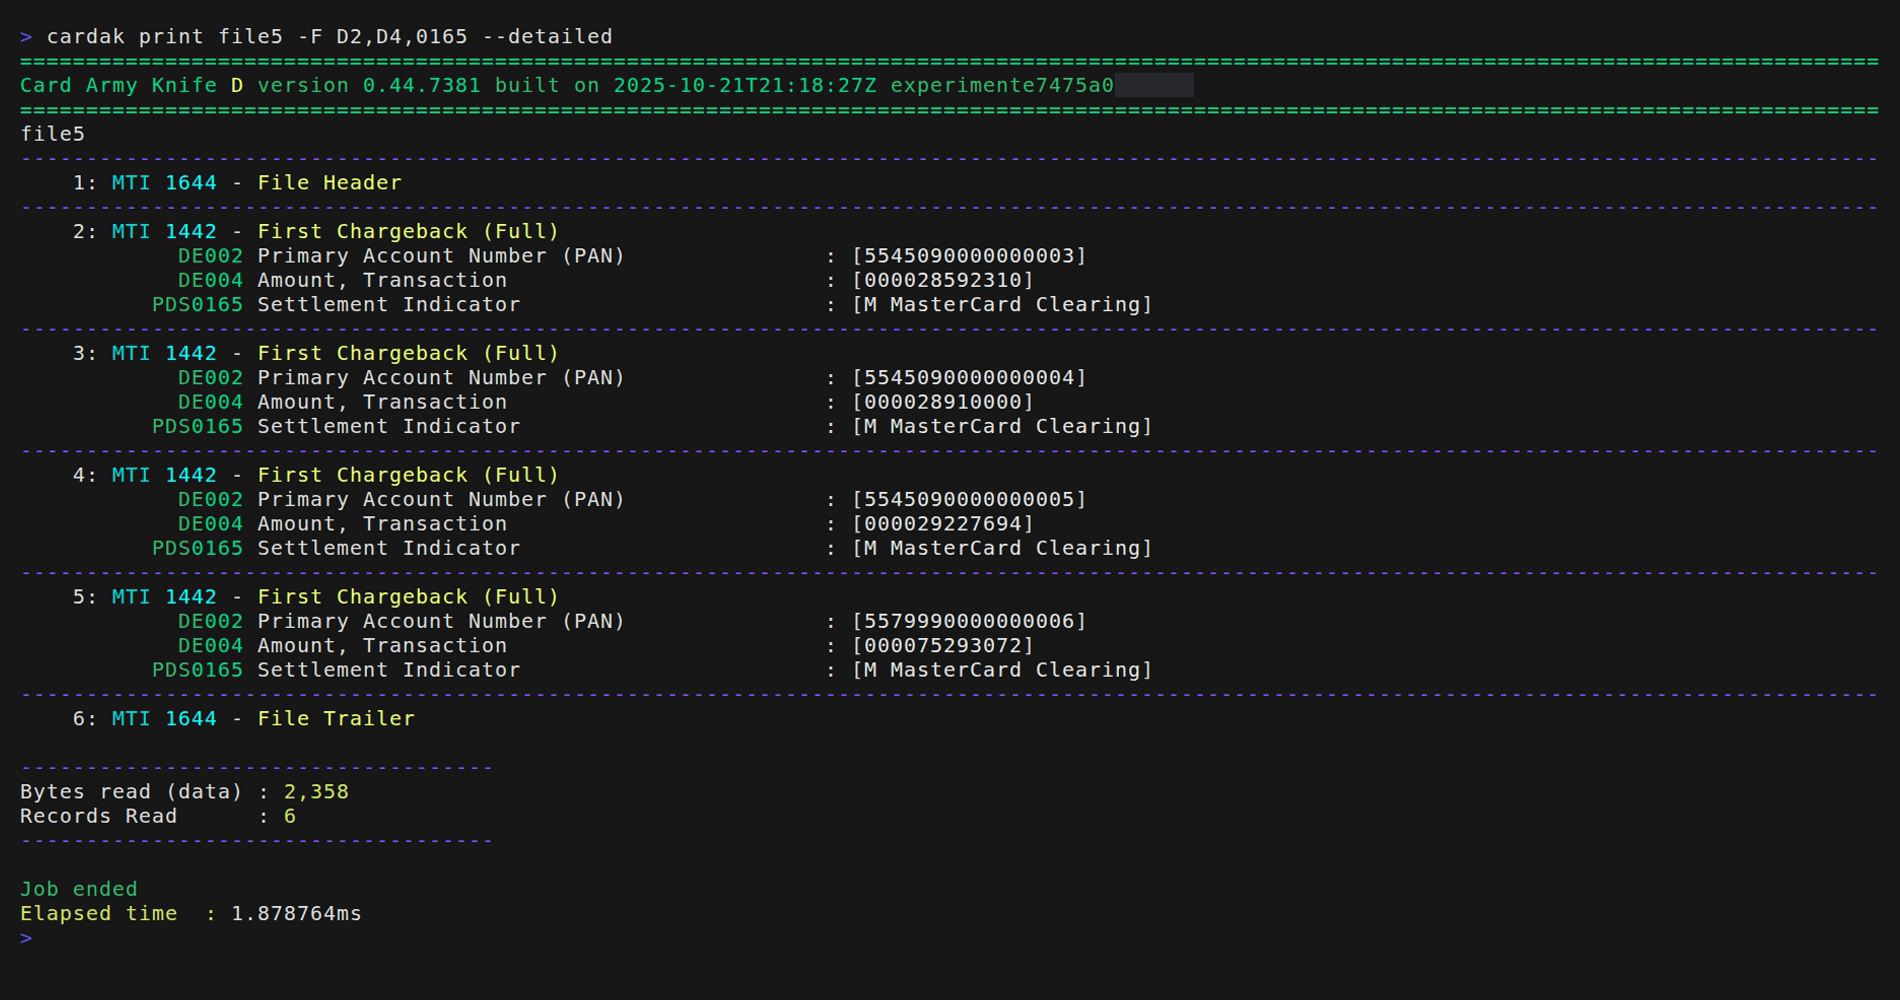The image size is (1900, 1000).
Task: Select the Job ended status text
Action: 78,888
